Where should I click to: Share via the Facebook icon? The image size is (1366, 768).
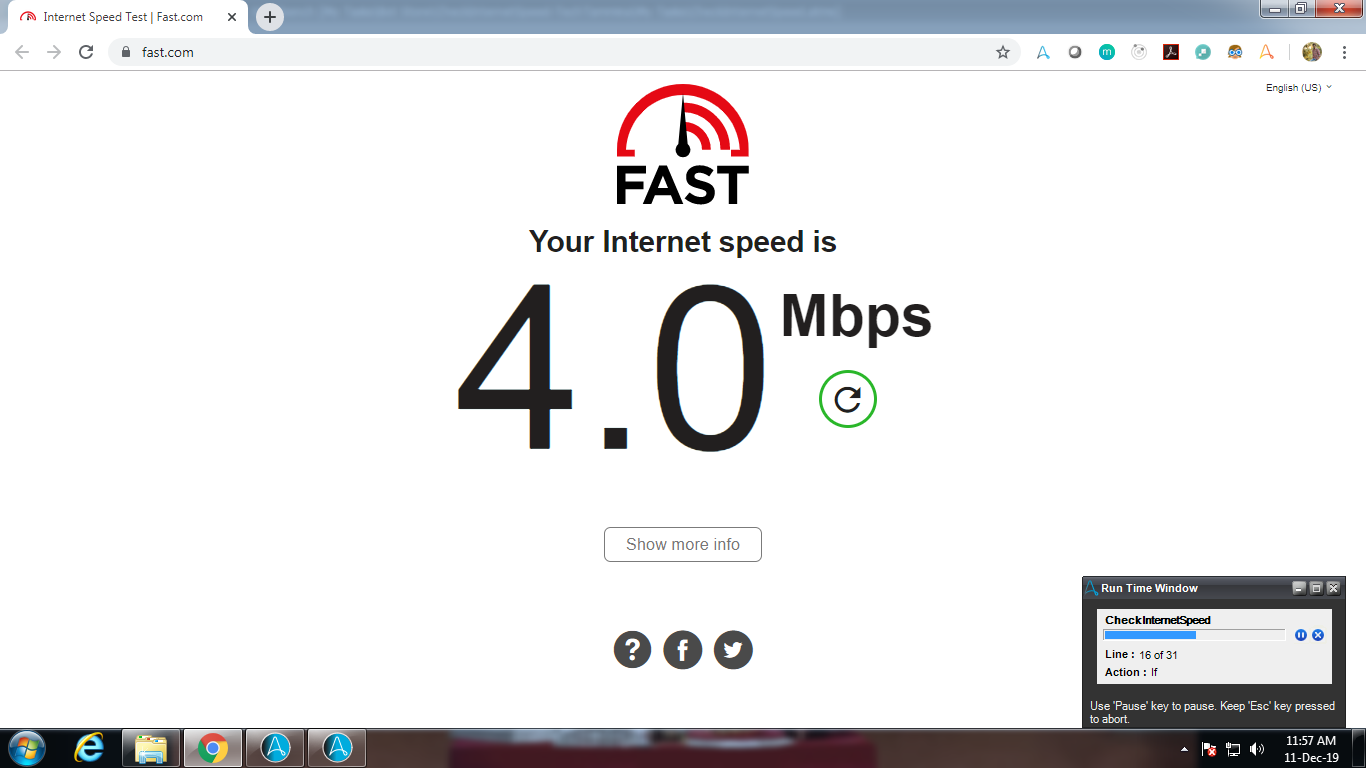click(x=683, y=650)
